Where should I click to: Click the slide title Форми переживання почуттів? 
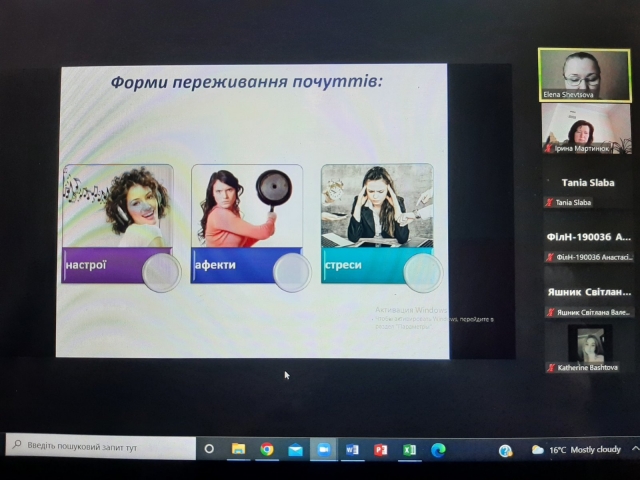tap(246, 82)
